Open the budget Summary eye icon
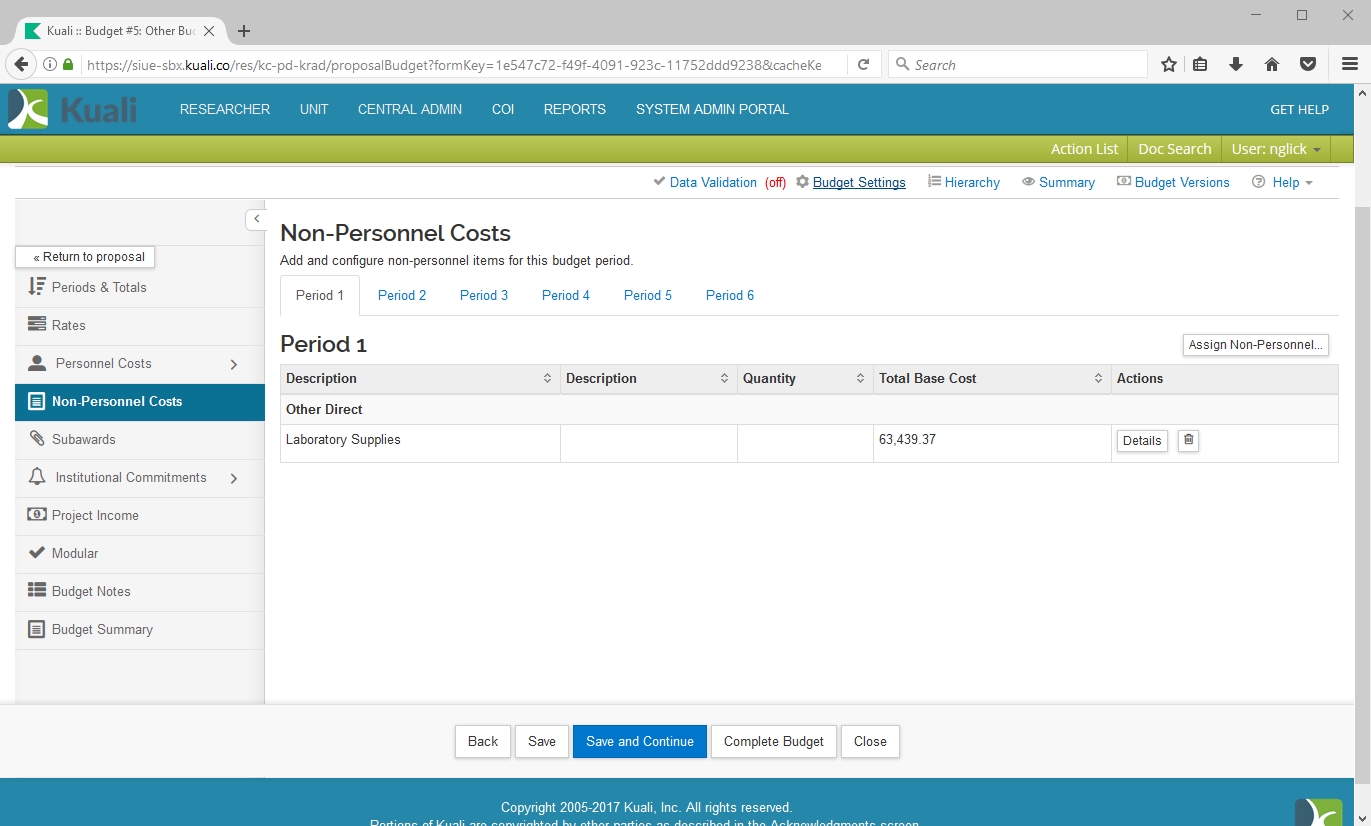Screen dimensions: 1371x826 1028,182
